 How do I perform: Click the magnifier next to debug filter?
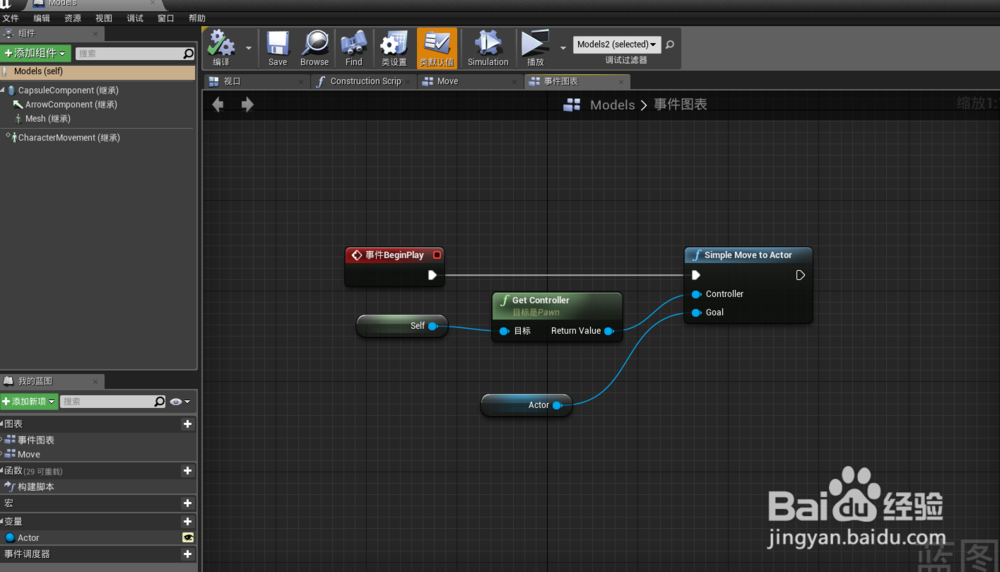click(x=670, y=44)
